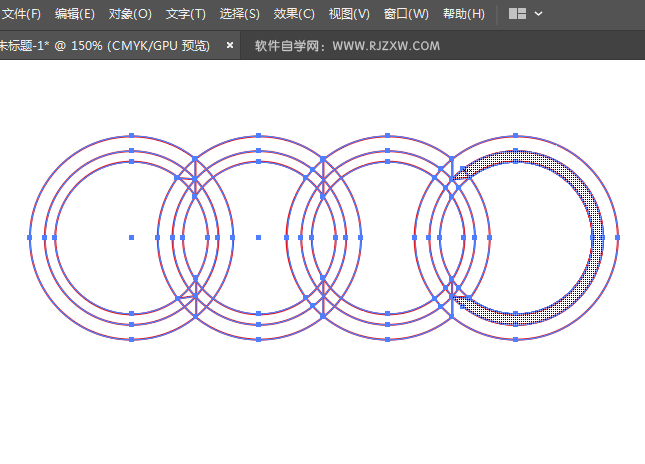Image resolution: width=645 pixels, height=464 pixels.
Task: Click the arrange documents layout icon
Action: 517,14
